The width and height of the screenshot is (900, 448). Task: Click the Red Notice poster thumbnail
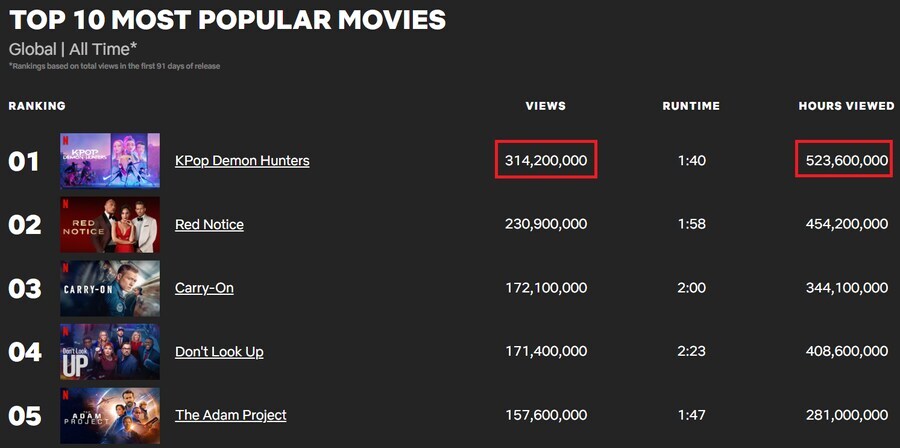(x=110, y=224)
